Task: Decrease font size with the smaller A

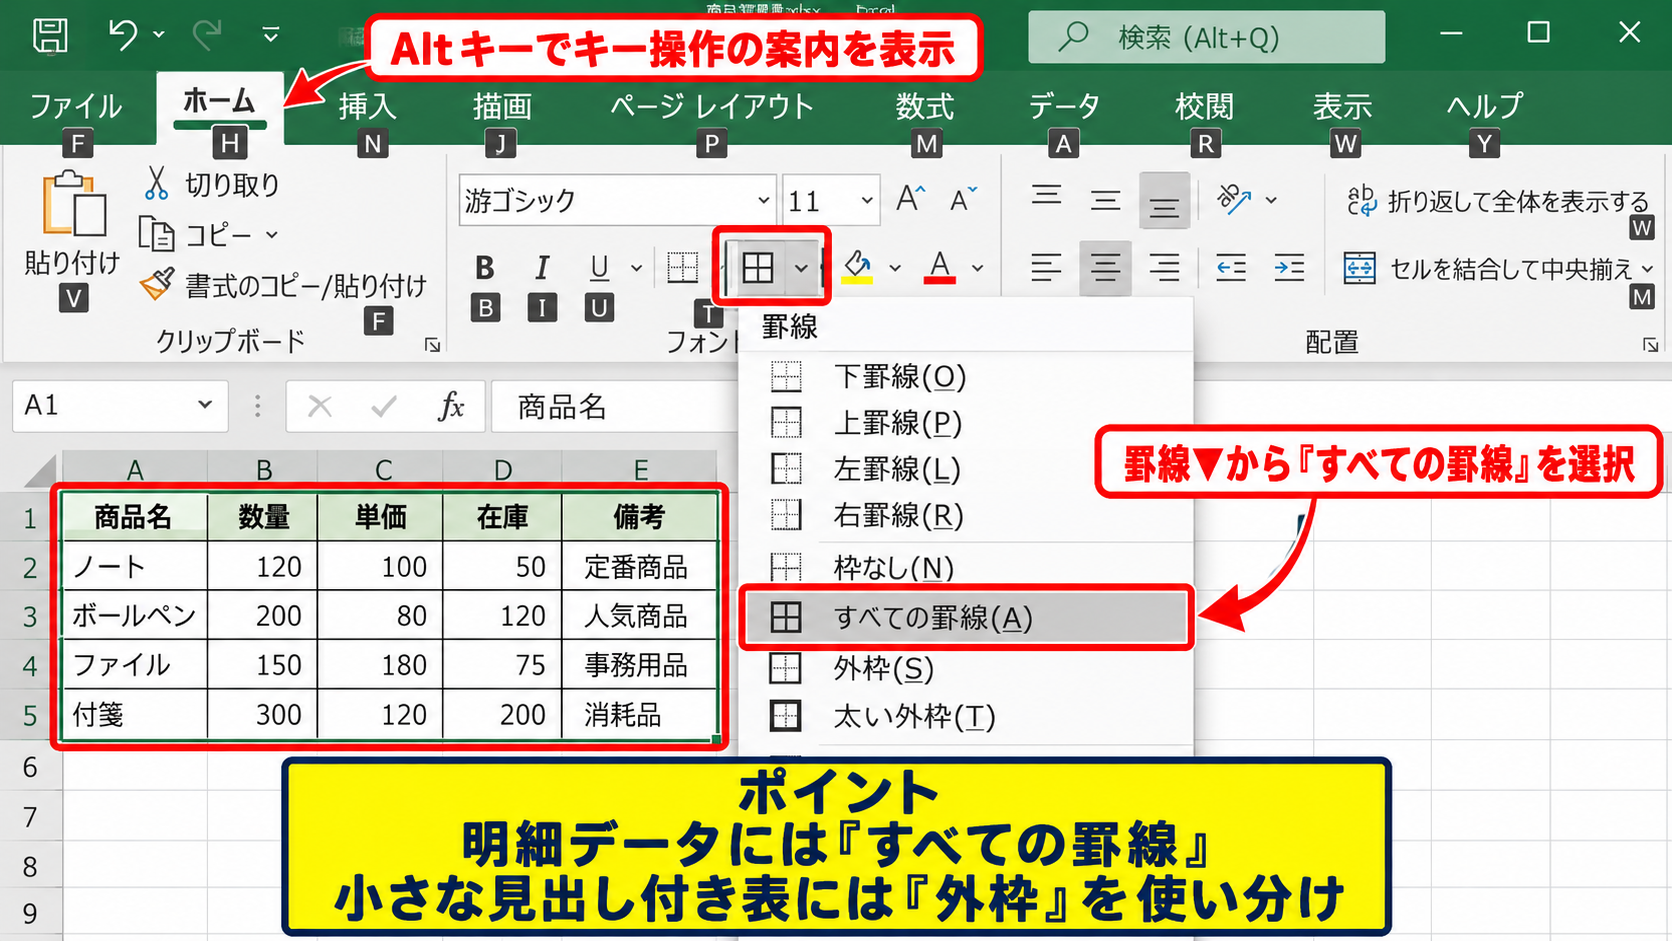Action: coord(964,200)
